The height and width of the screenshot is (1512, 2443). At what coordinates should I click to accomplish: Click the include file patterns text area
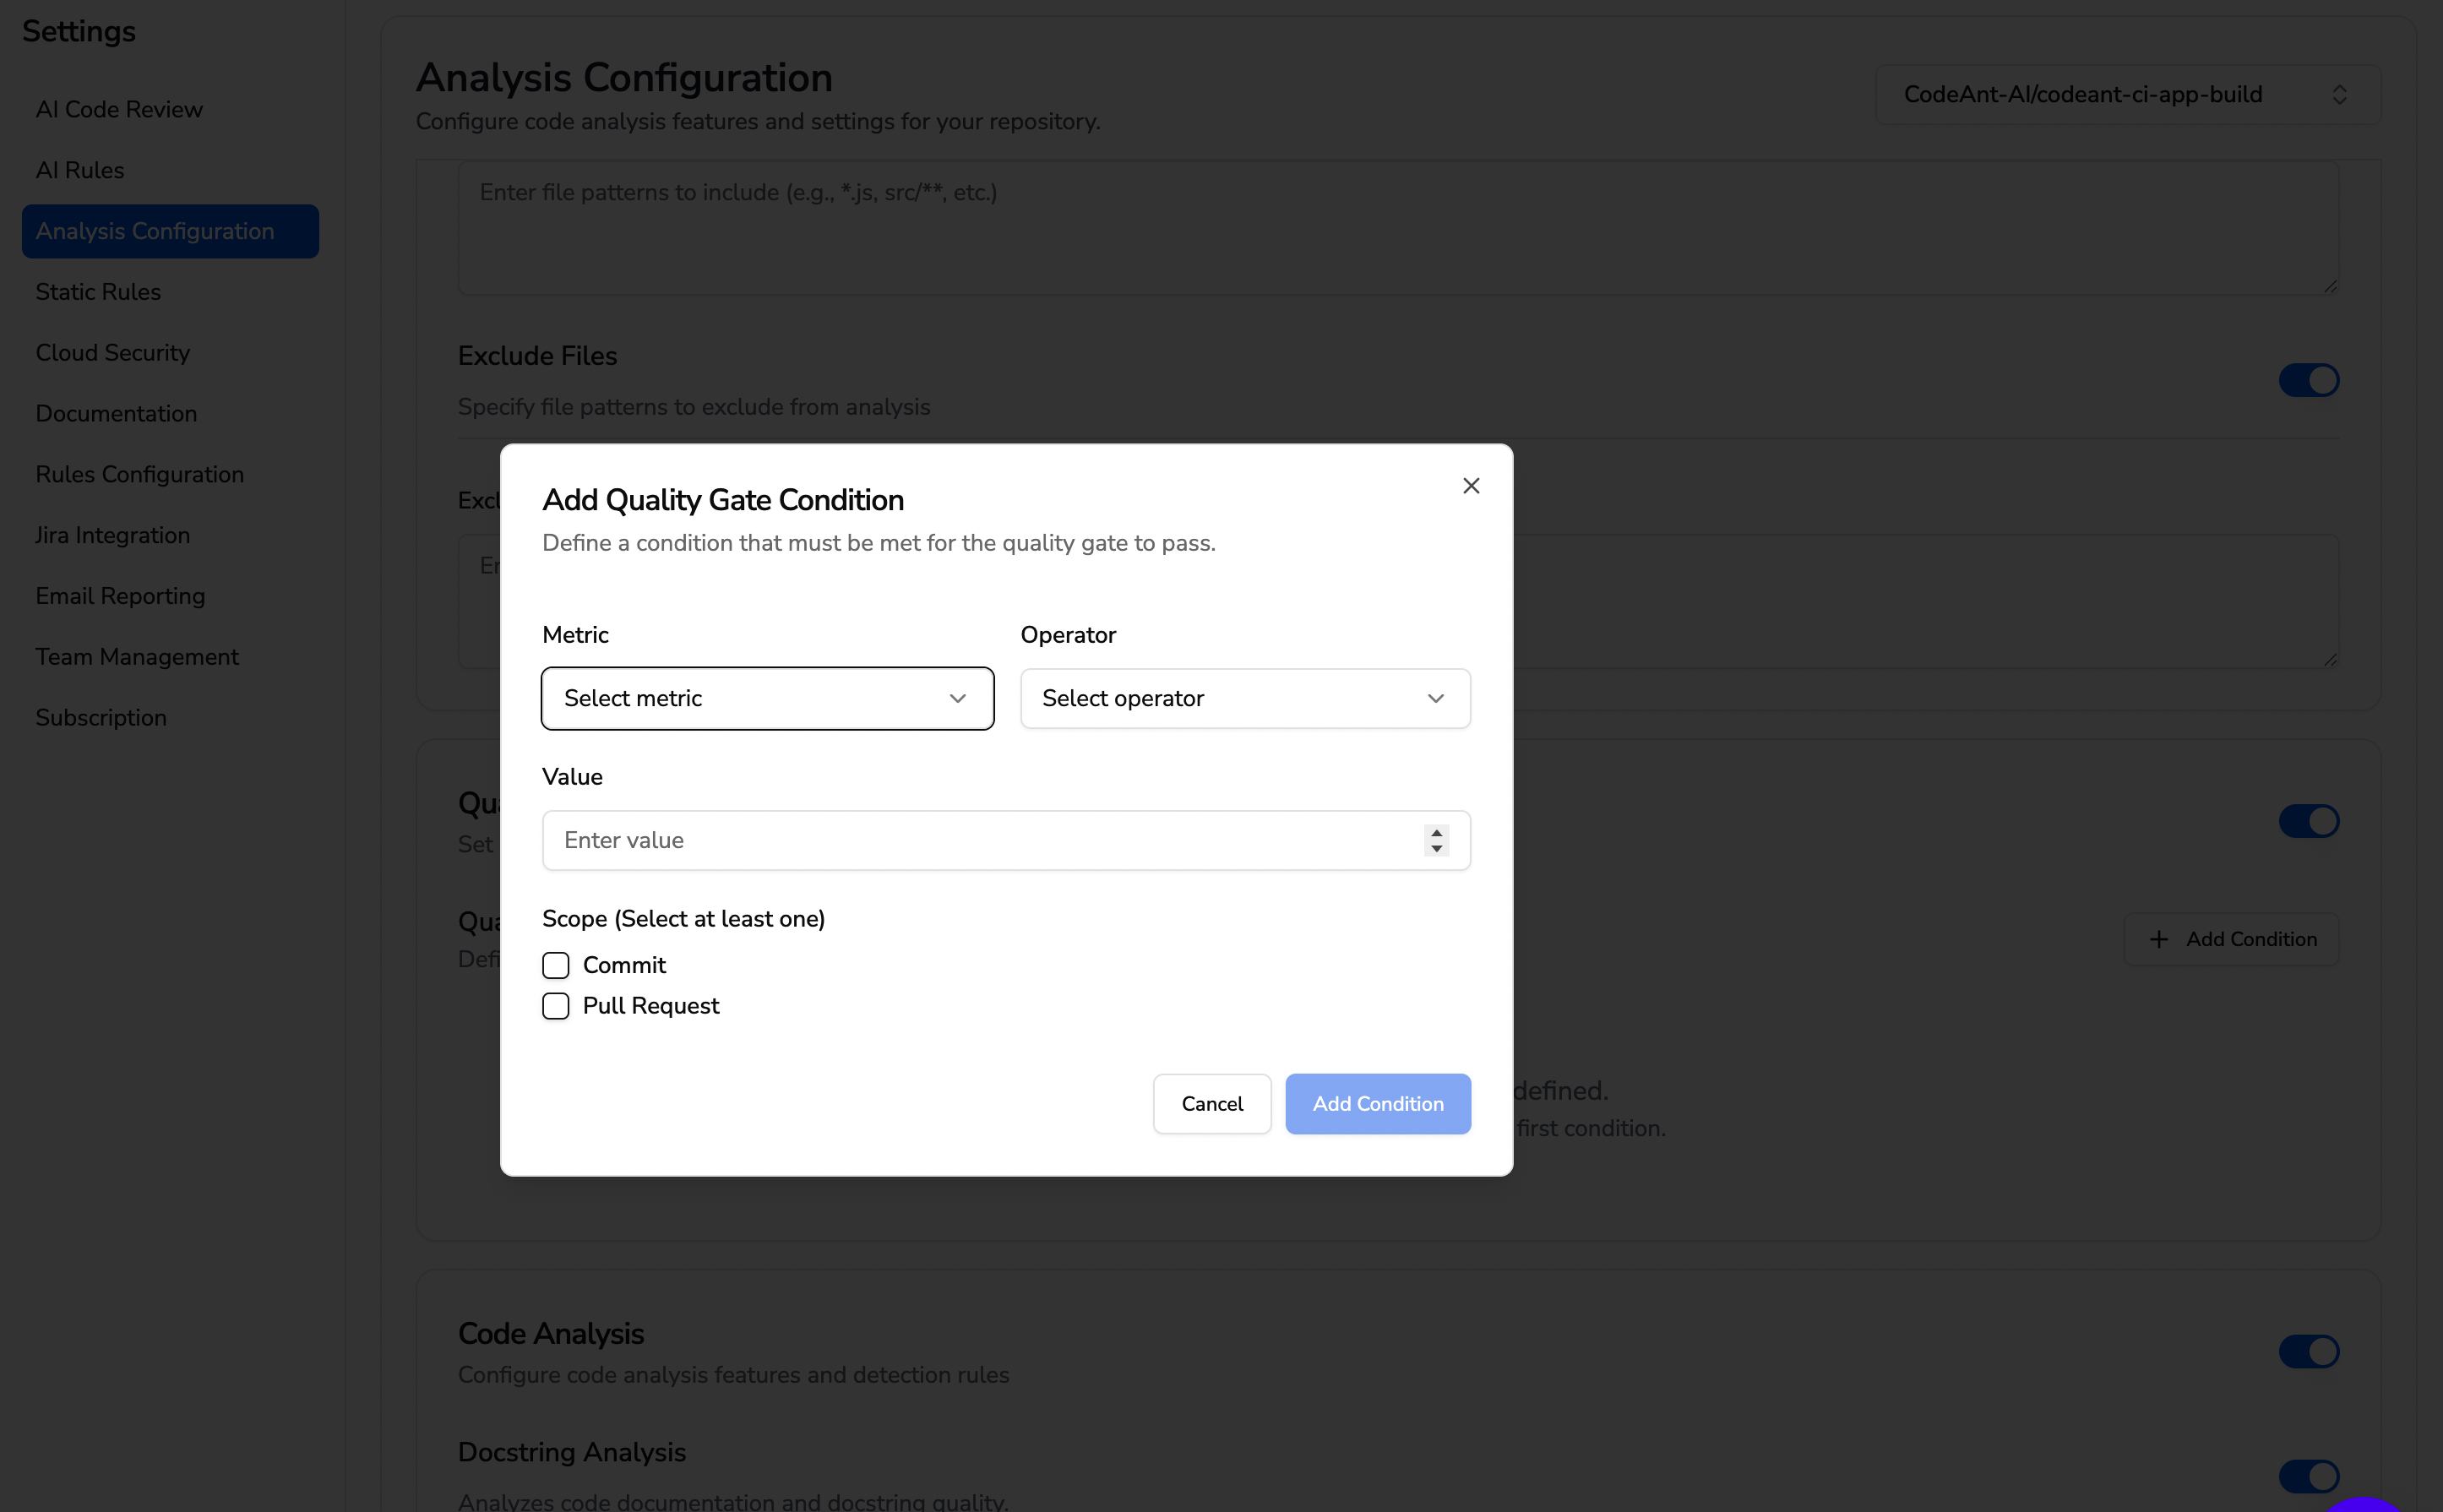pyautogui.click(x=1398, y=228)
